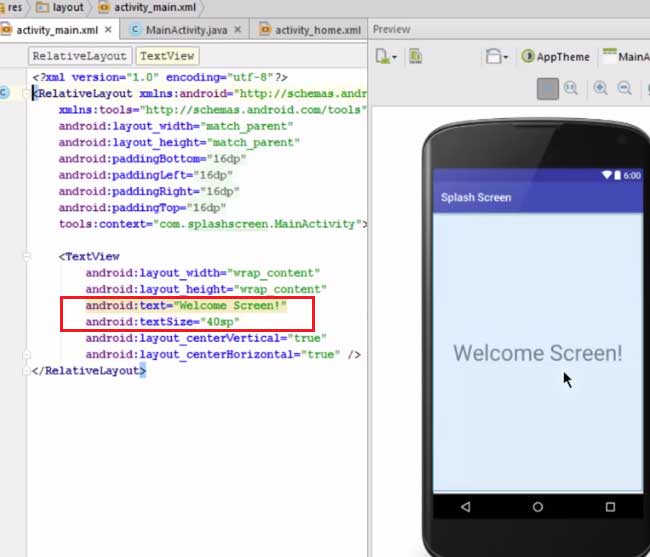The width and height of the screenshot is (650, 557).
Task: Click the zoom to actual size icon
Action: coord(571,88)
